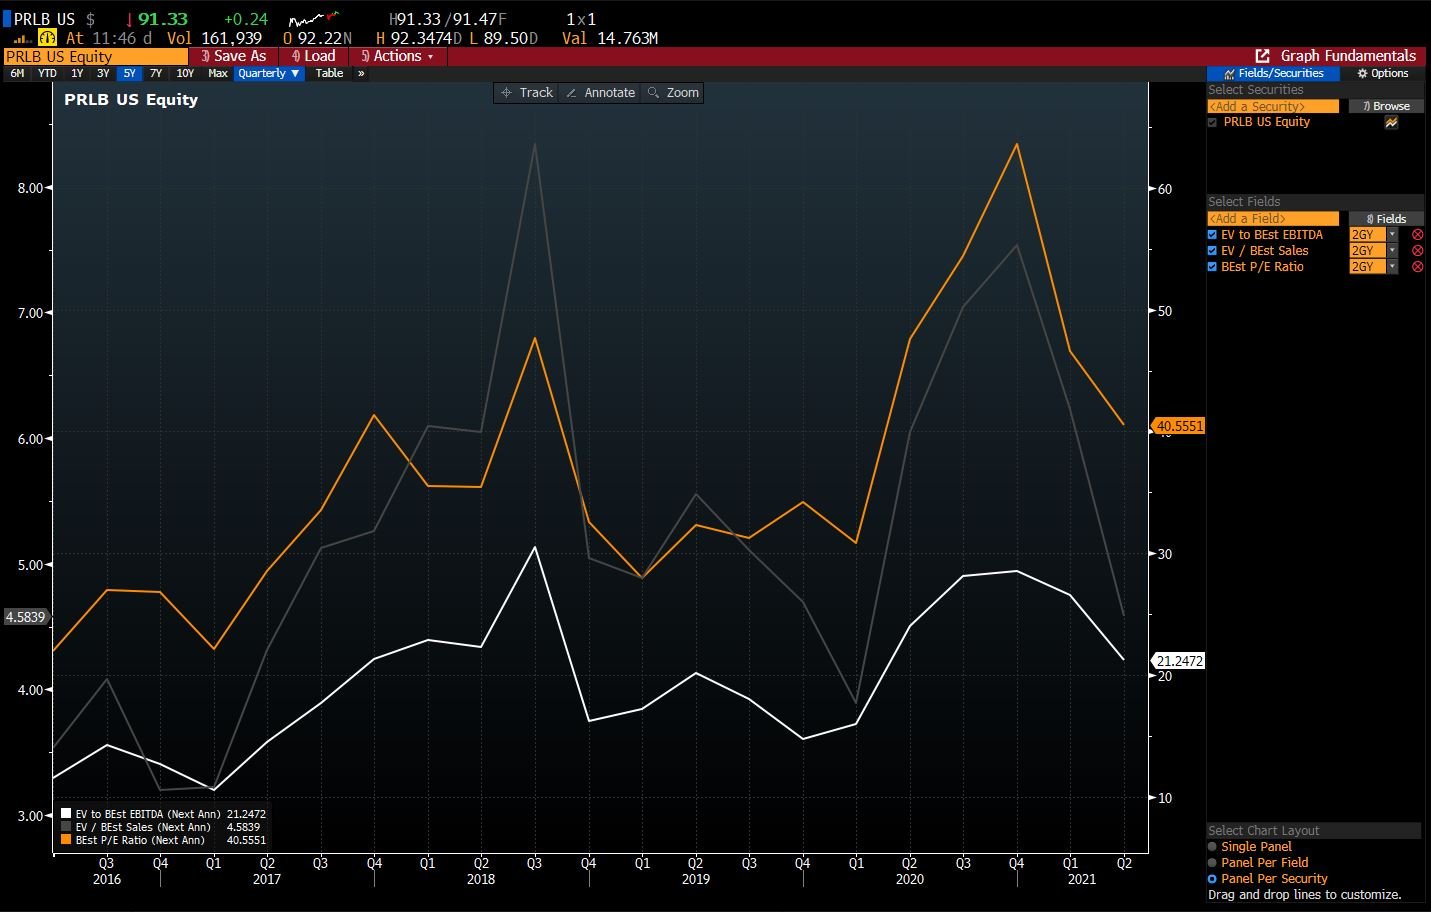The width and height of the screenshot is (1431, 912).
Task: Select the YTD time range
Action: pos(47,74)
